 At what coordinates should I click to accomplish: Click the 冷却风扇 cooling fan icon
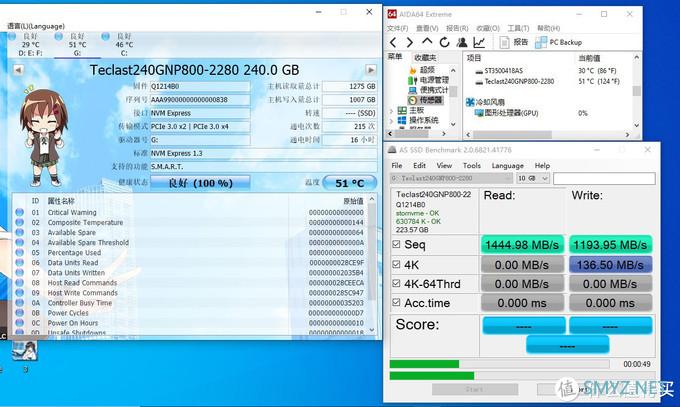(x=470, y=102)
